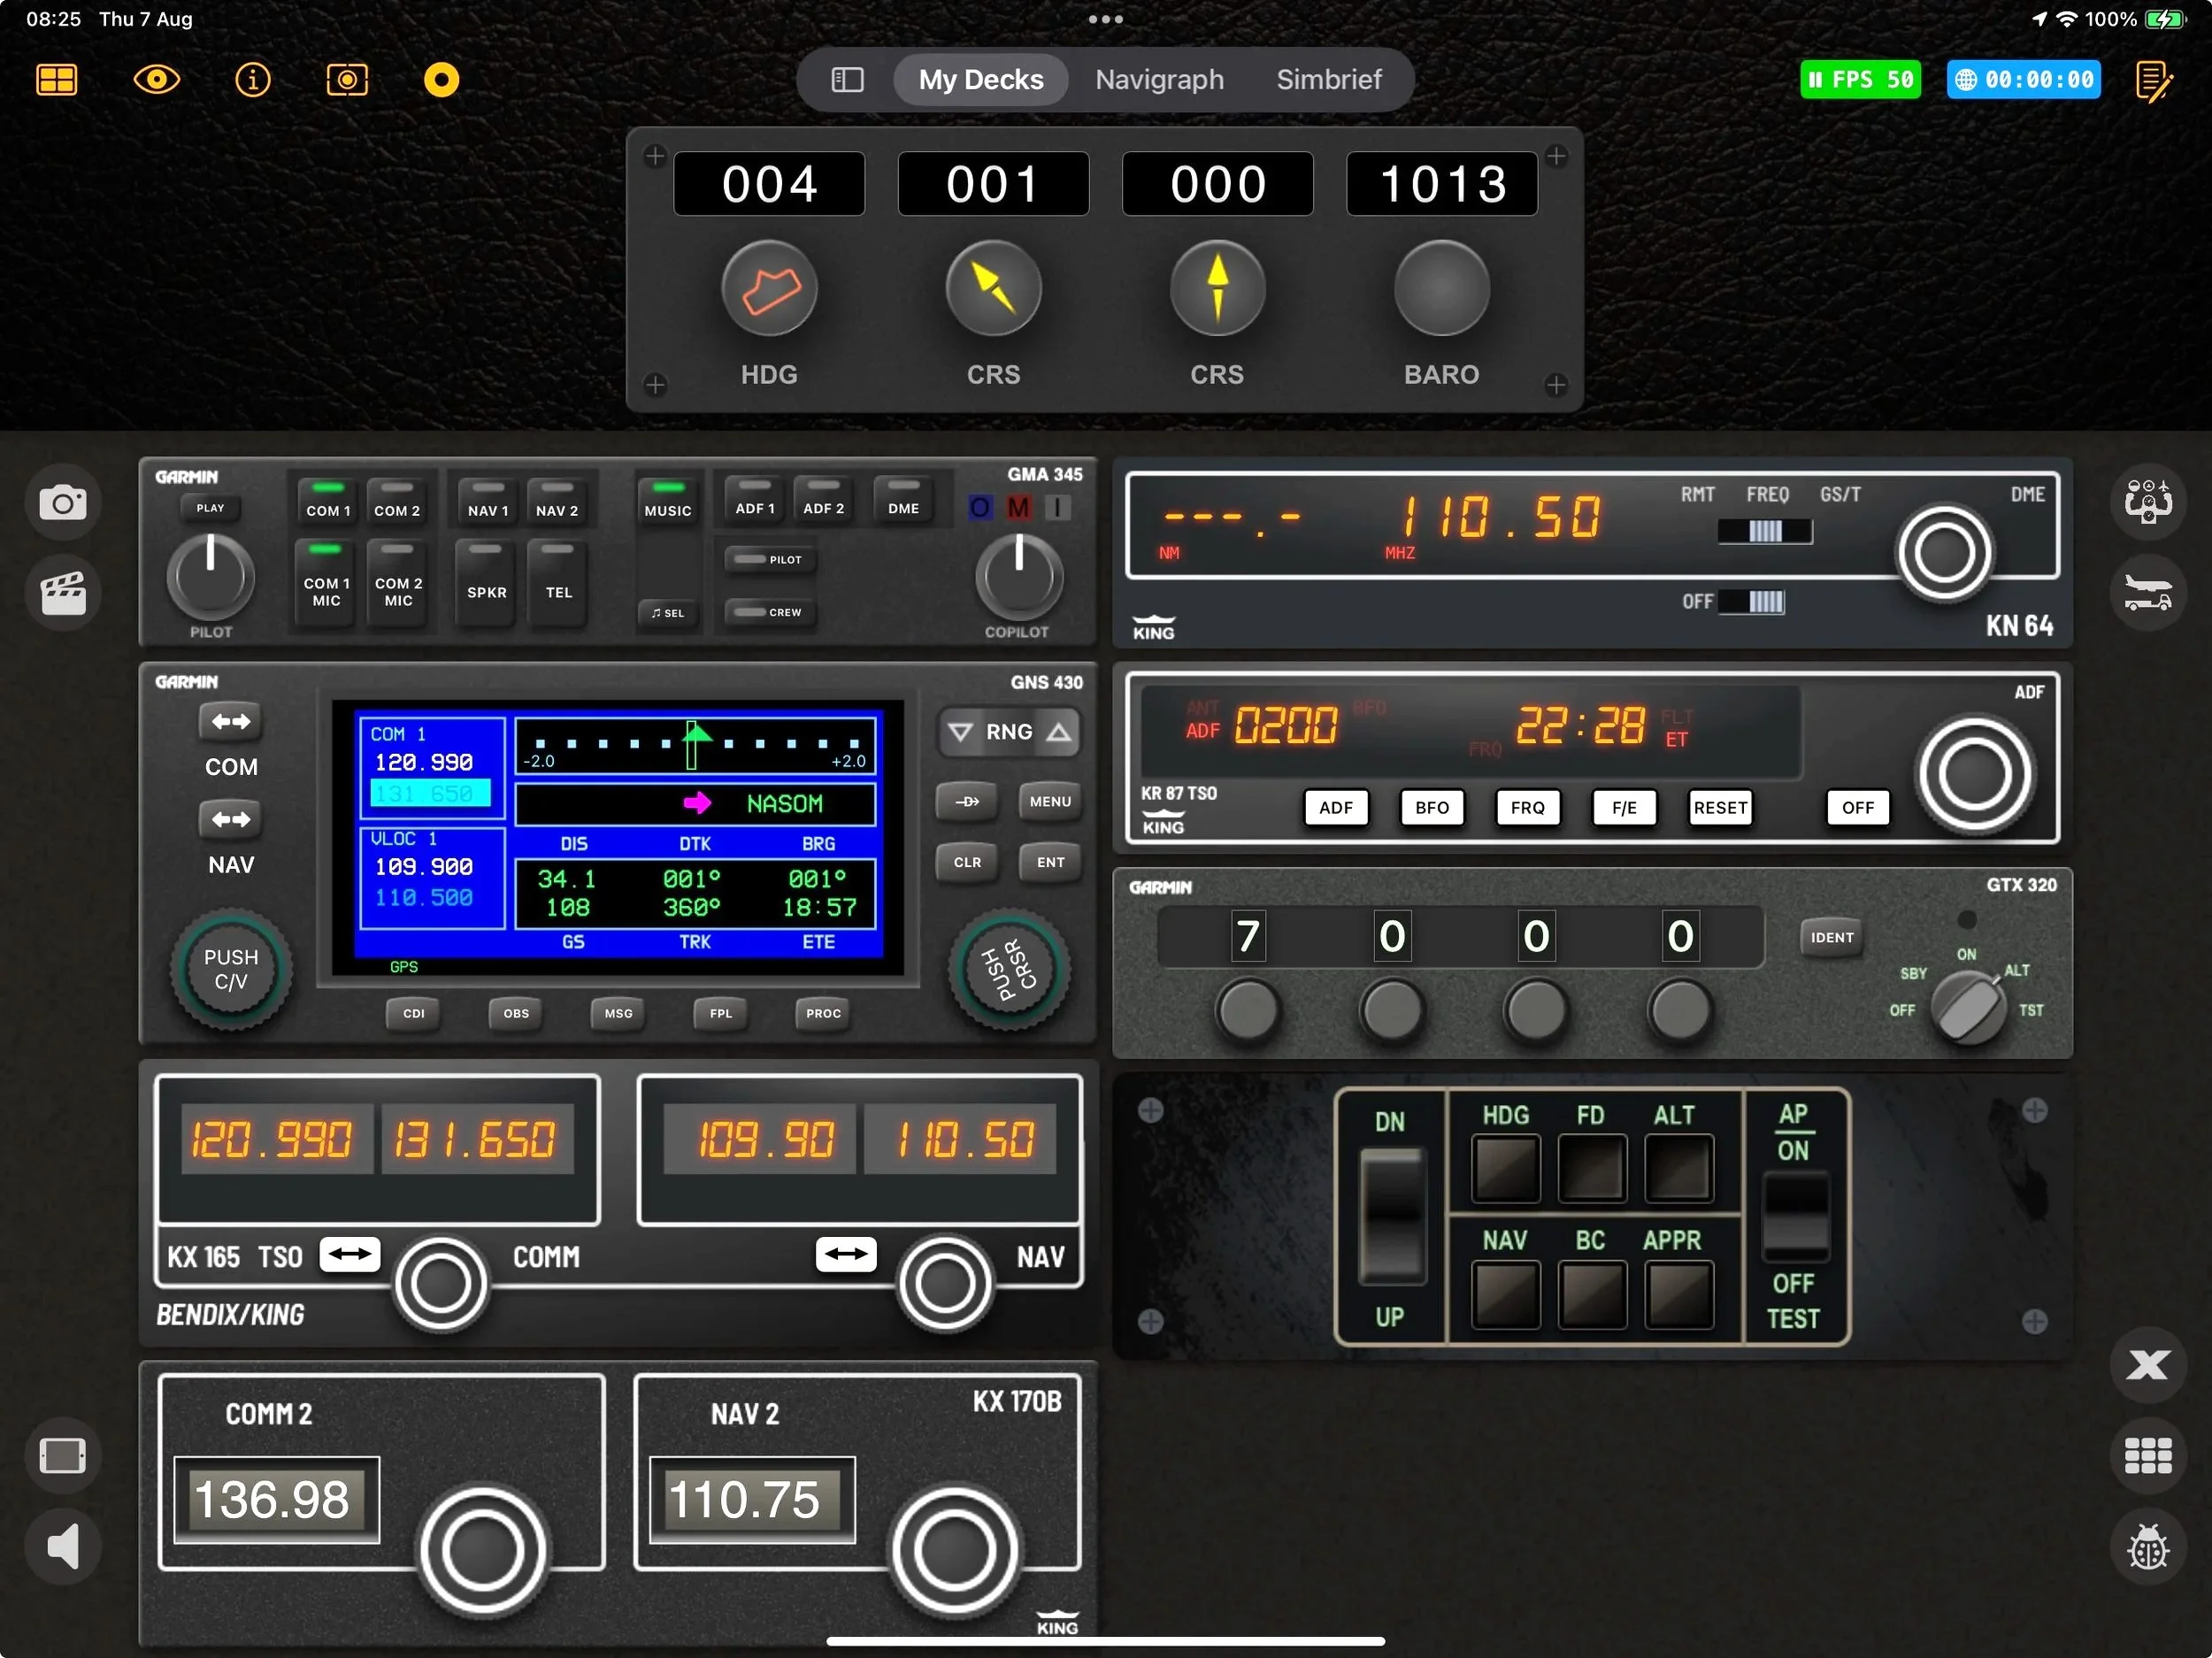2212x1658 pixels.
Task: Tap ENT on GNS 430
Action: (x=1050, y=863)
